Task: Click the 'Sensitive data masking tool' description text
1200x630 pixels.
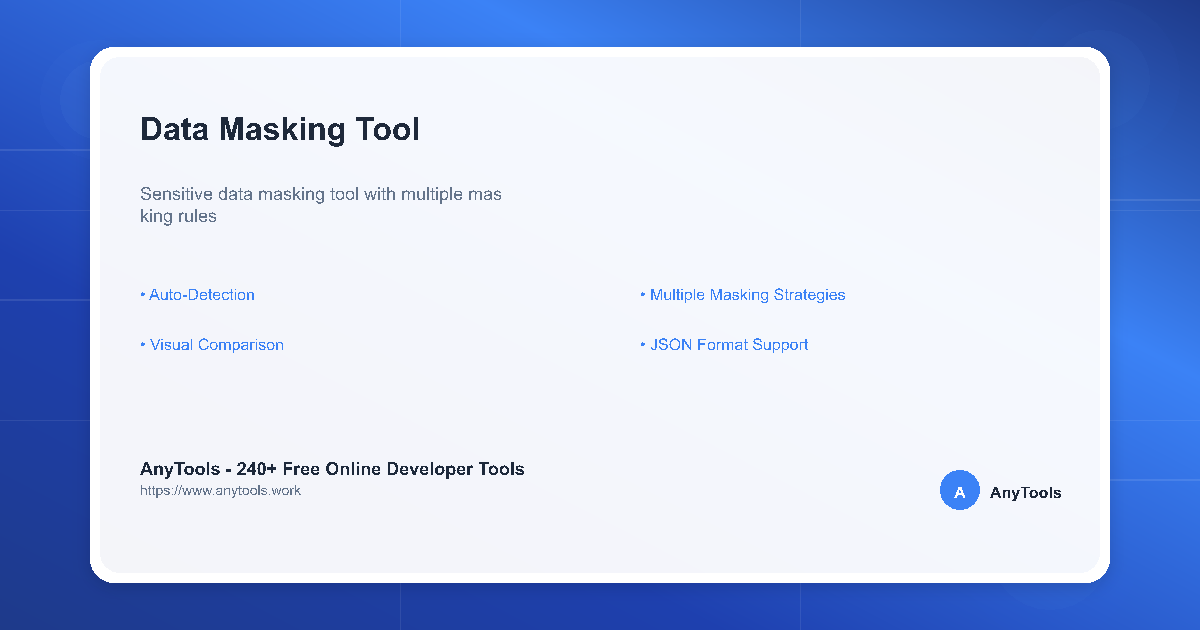Action: click(321, 204)
